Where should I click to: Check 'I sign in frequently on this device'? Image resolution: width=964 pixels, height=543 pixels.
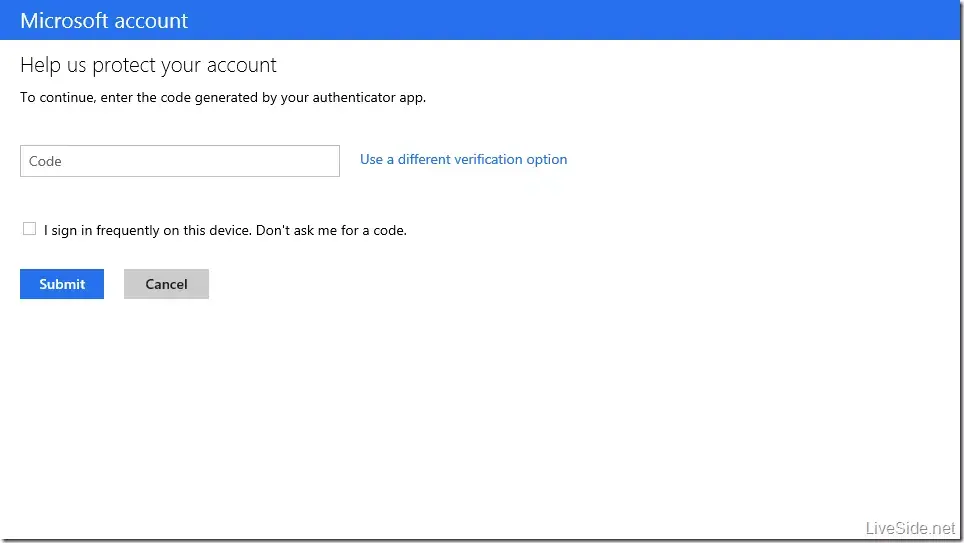(x=30, y=229)
